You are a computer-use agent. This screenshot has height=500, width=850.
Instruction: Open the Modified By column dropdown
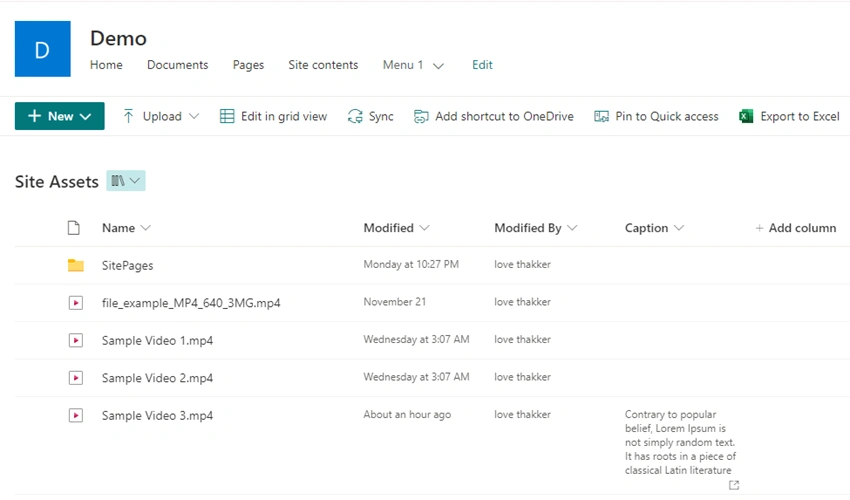(572, 228)
